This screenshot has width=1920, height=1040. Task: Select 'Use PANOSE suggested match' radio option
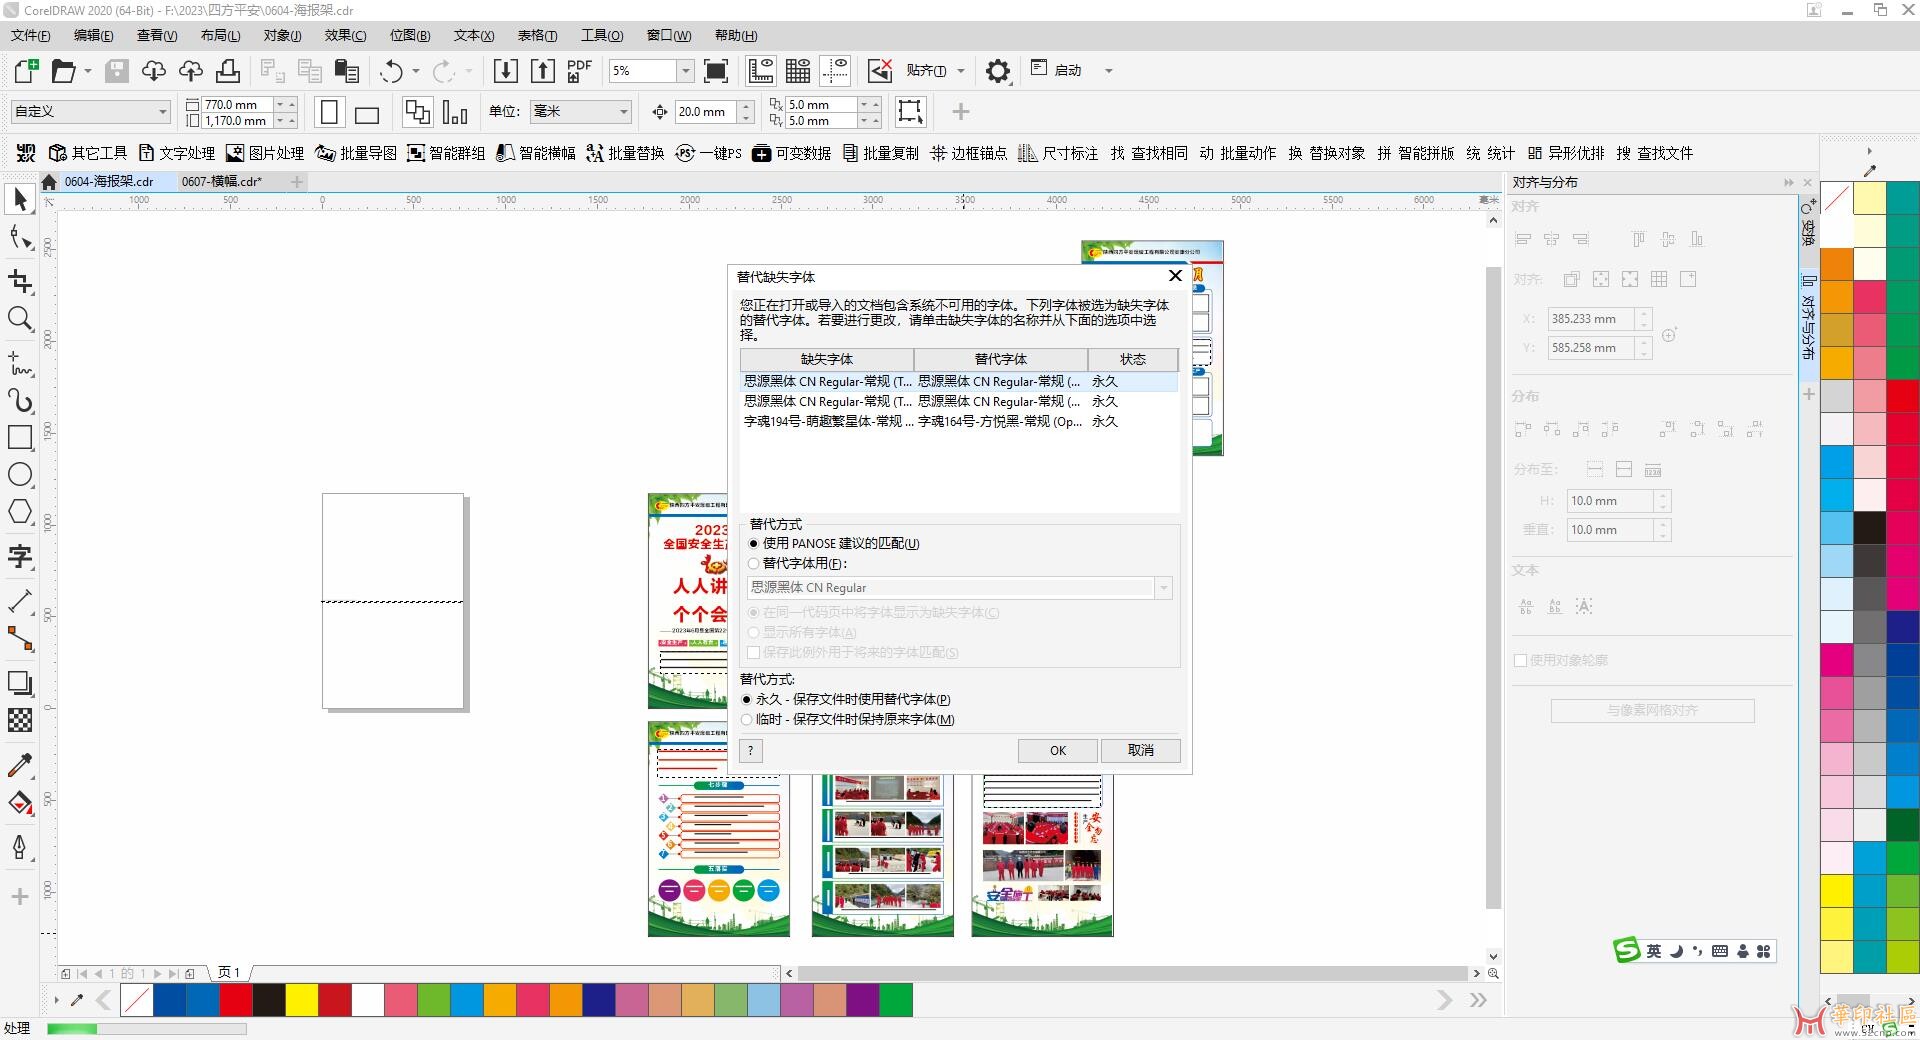(754, 544)
